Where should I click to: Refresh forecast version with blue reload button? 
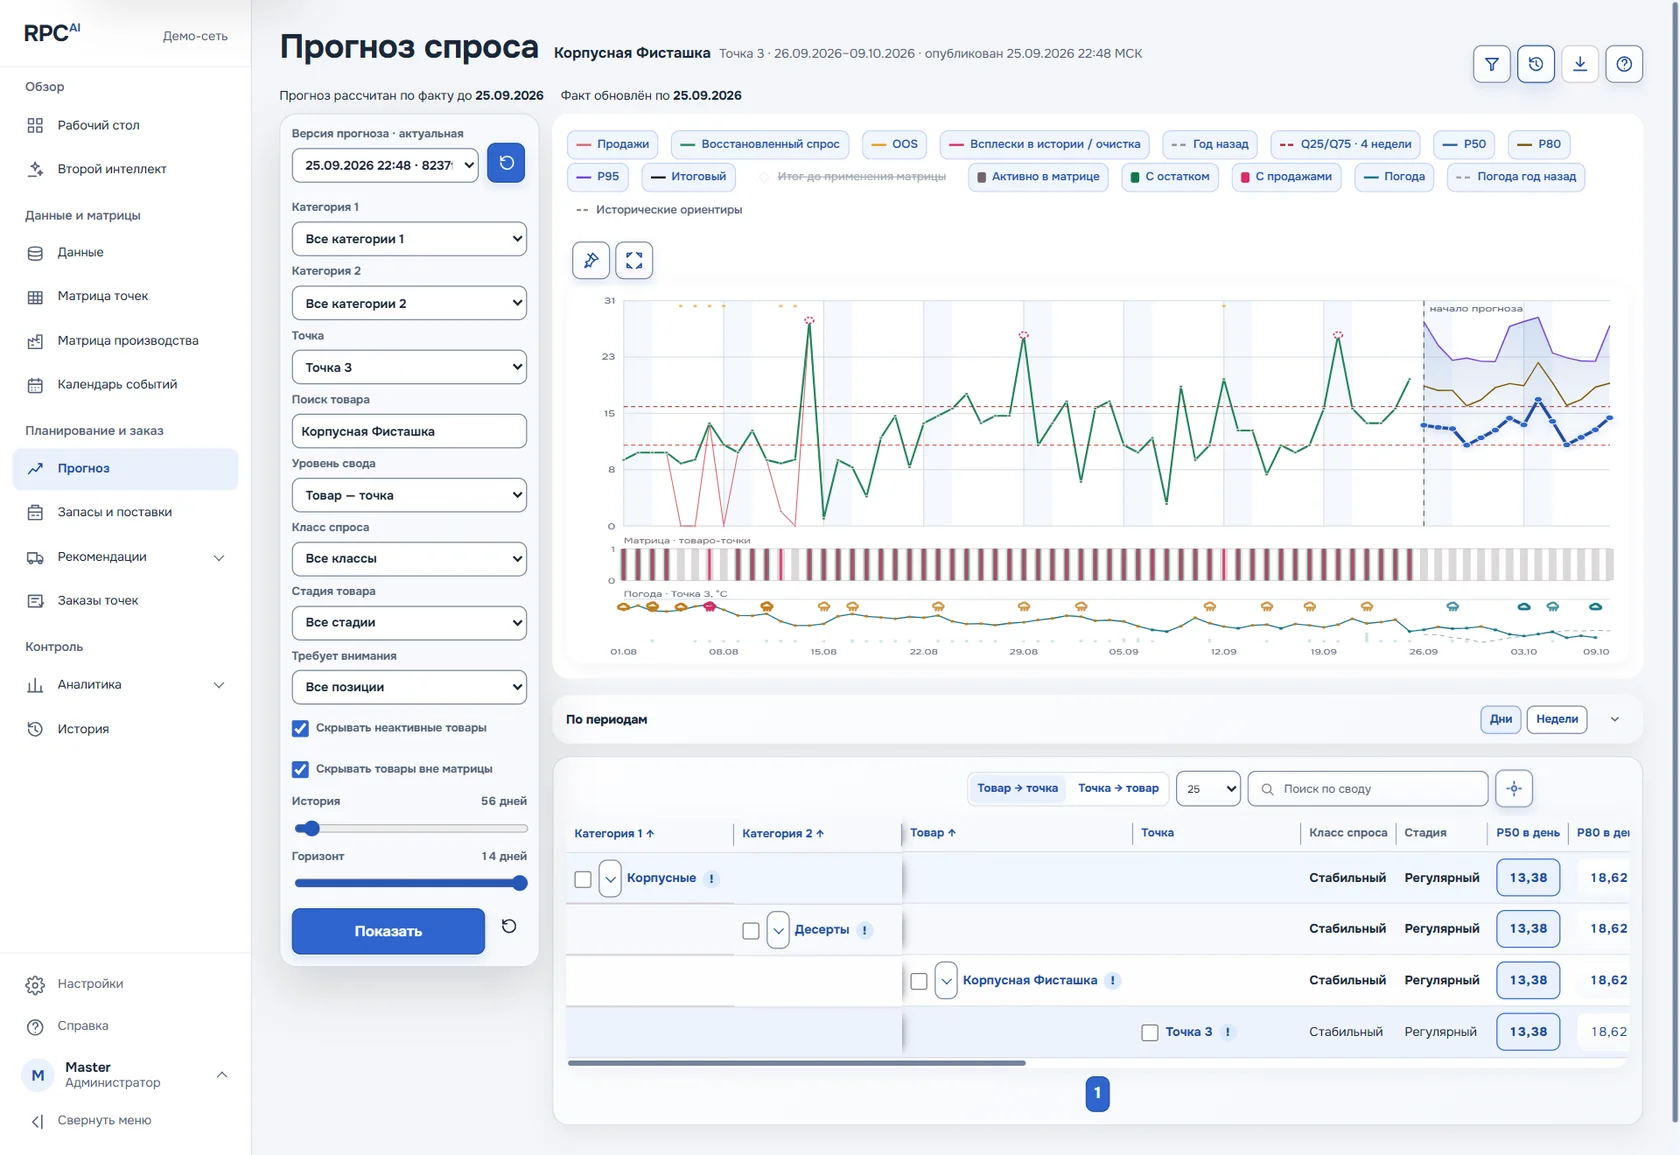tap(506, 163)
